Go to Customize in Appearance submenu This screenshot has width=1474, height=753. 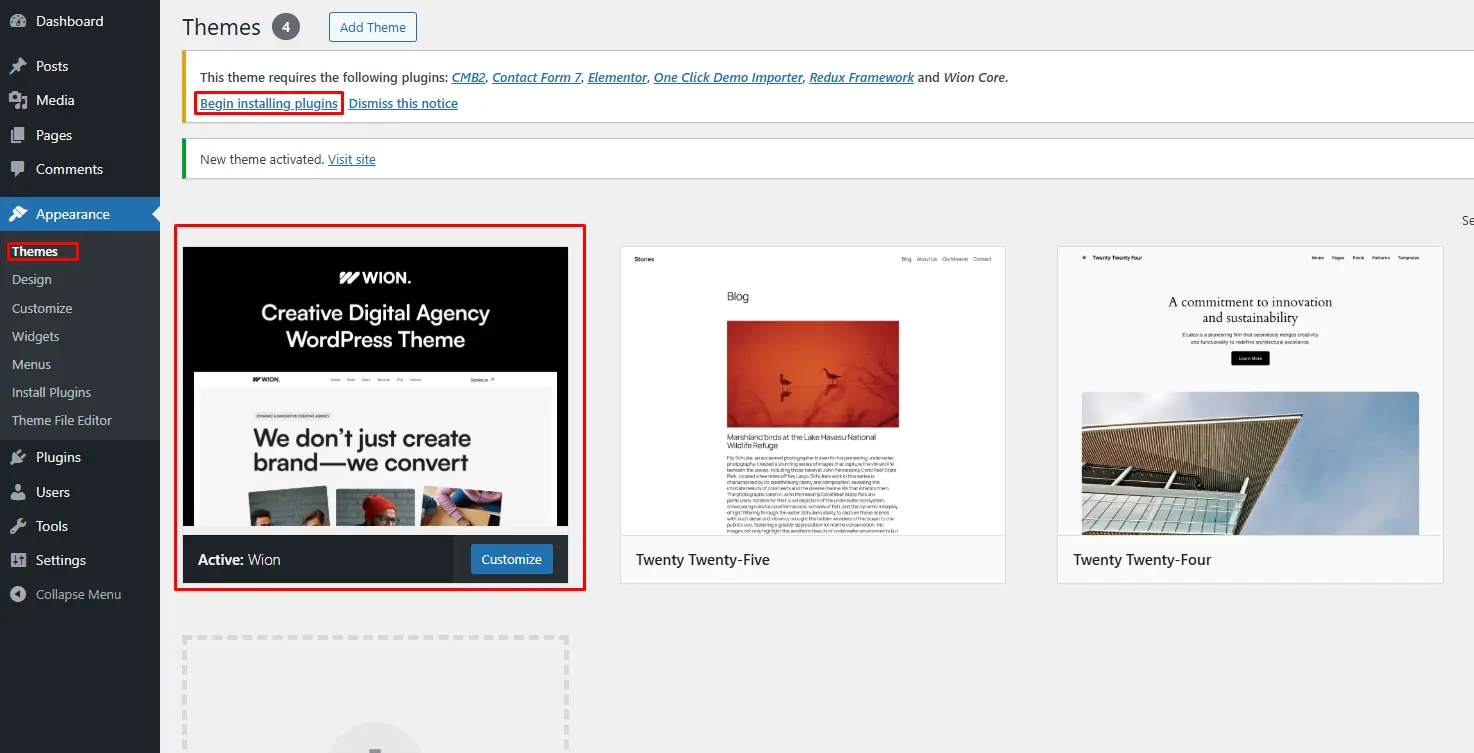tap(42, 308)
